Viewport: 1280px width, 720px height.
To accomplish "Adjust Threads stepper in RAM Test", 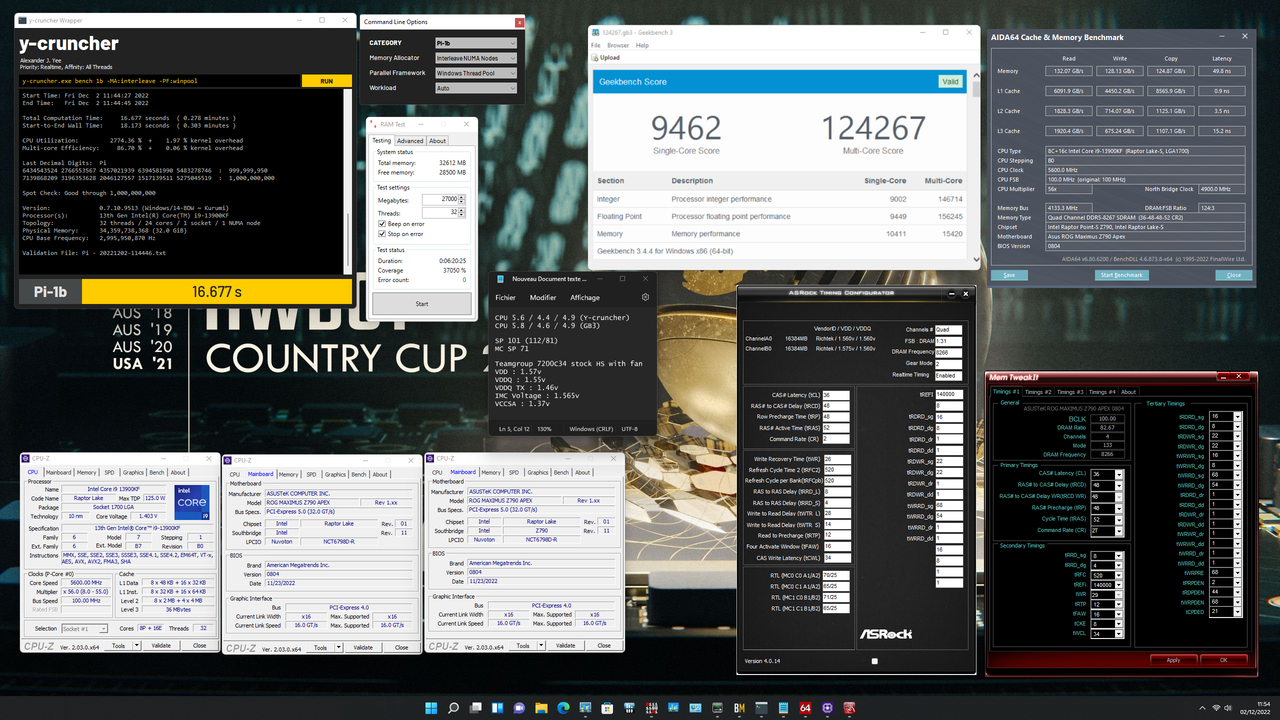I will tap(462, 213).
